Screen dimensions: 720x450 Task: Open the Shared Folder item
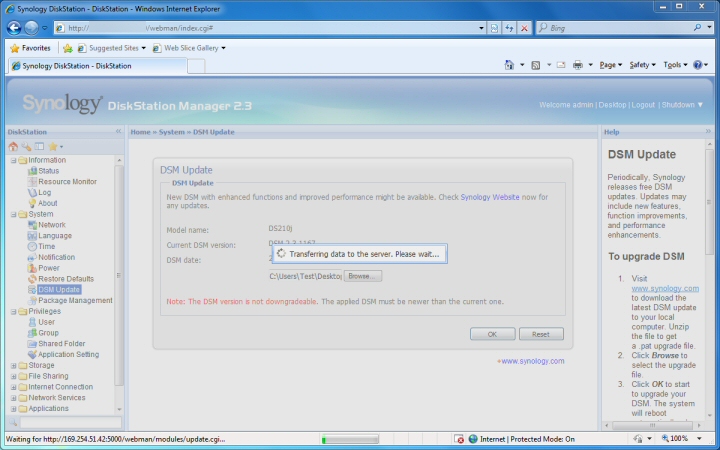point(62,343)
